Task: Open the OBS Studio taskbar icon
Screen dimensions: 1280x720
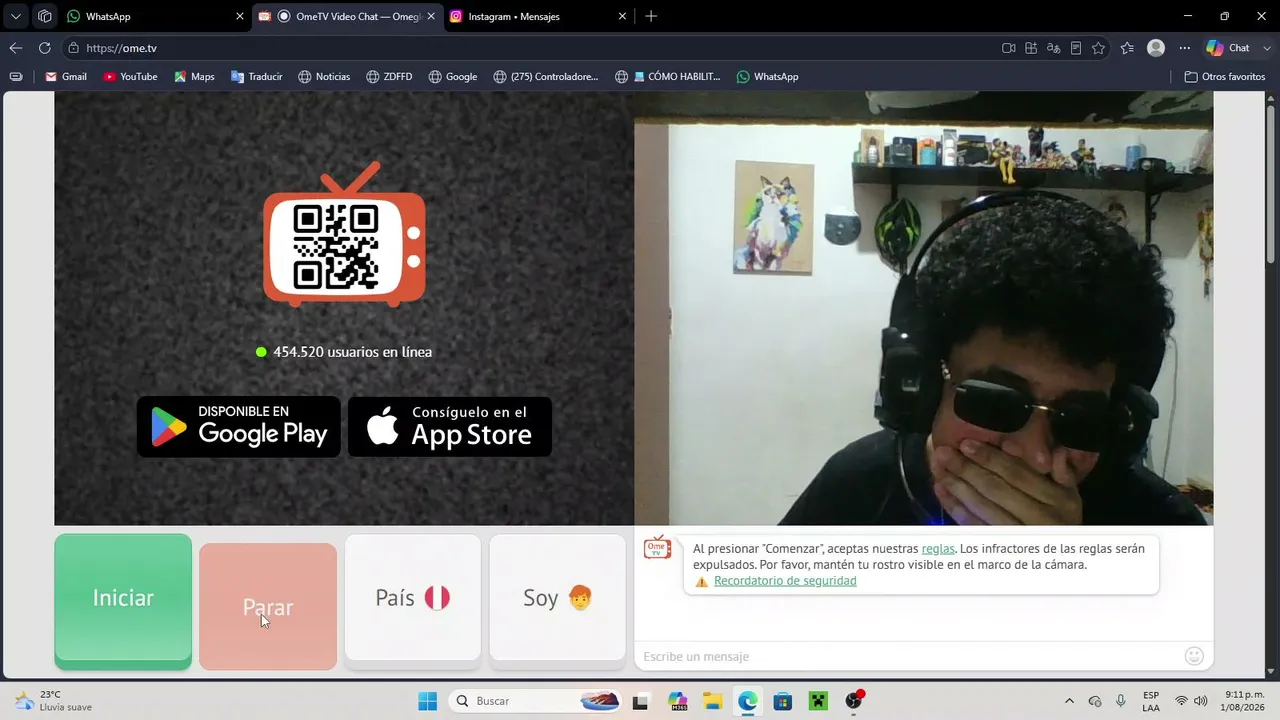Action: coord(854,701)
